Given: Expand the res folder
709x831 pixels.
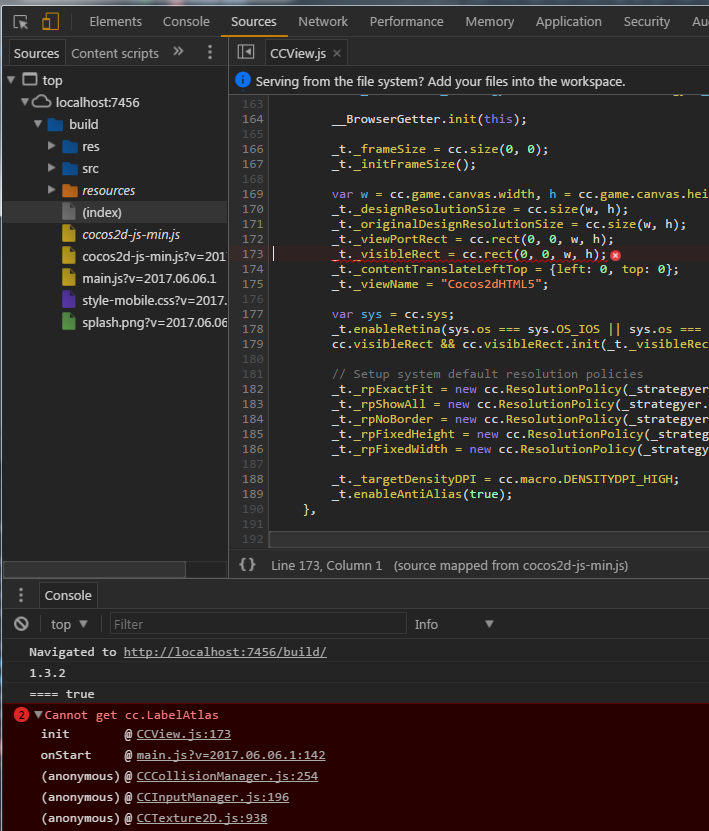Looking at the screenshot, I should click(x=53, y=146).
